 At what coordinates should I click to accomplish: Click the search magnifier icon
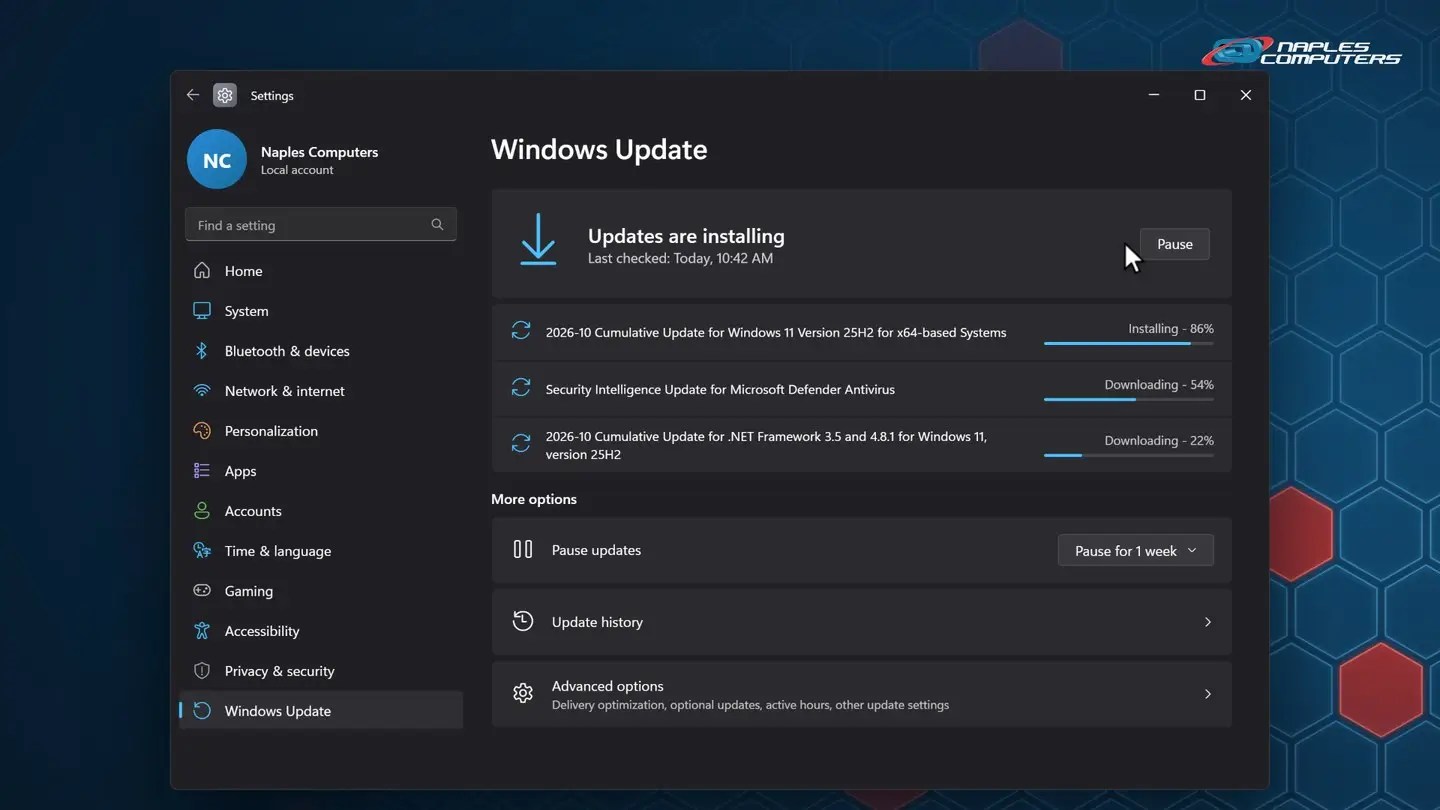[437, 225]
